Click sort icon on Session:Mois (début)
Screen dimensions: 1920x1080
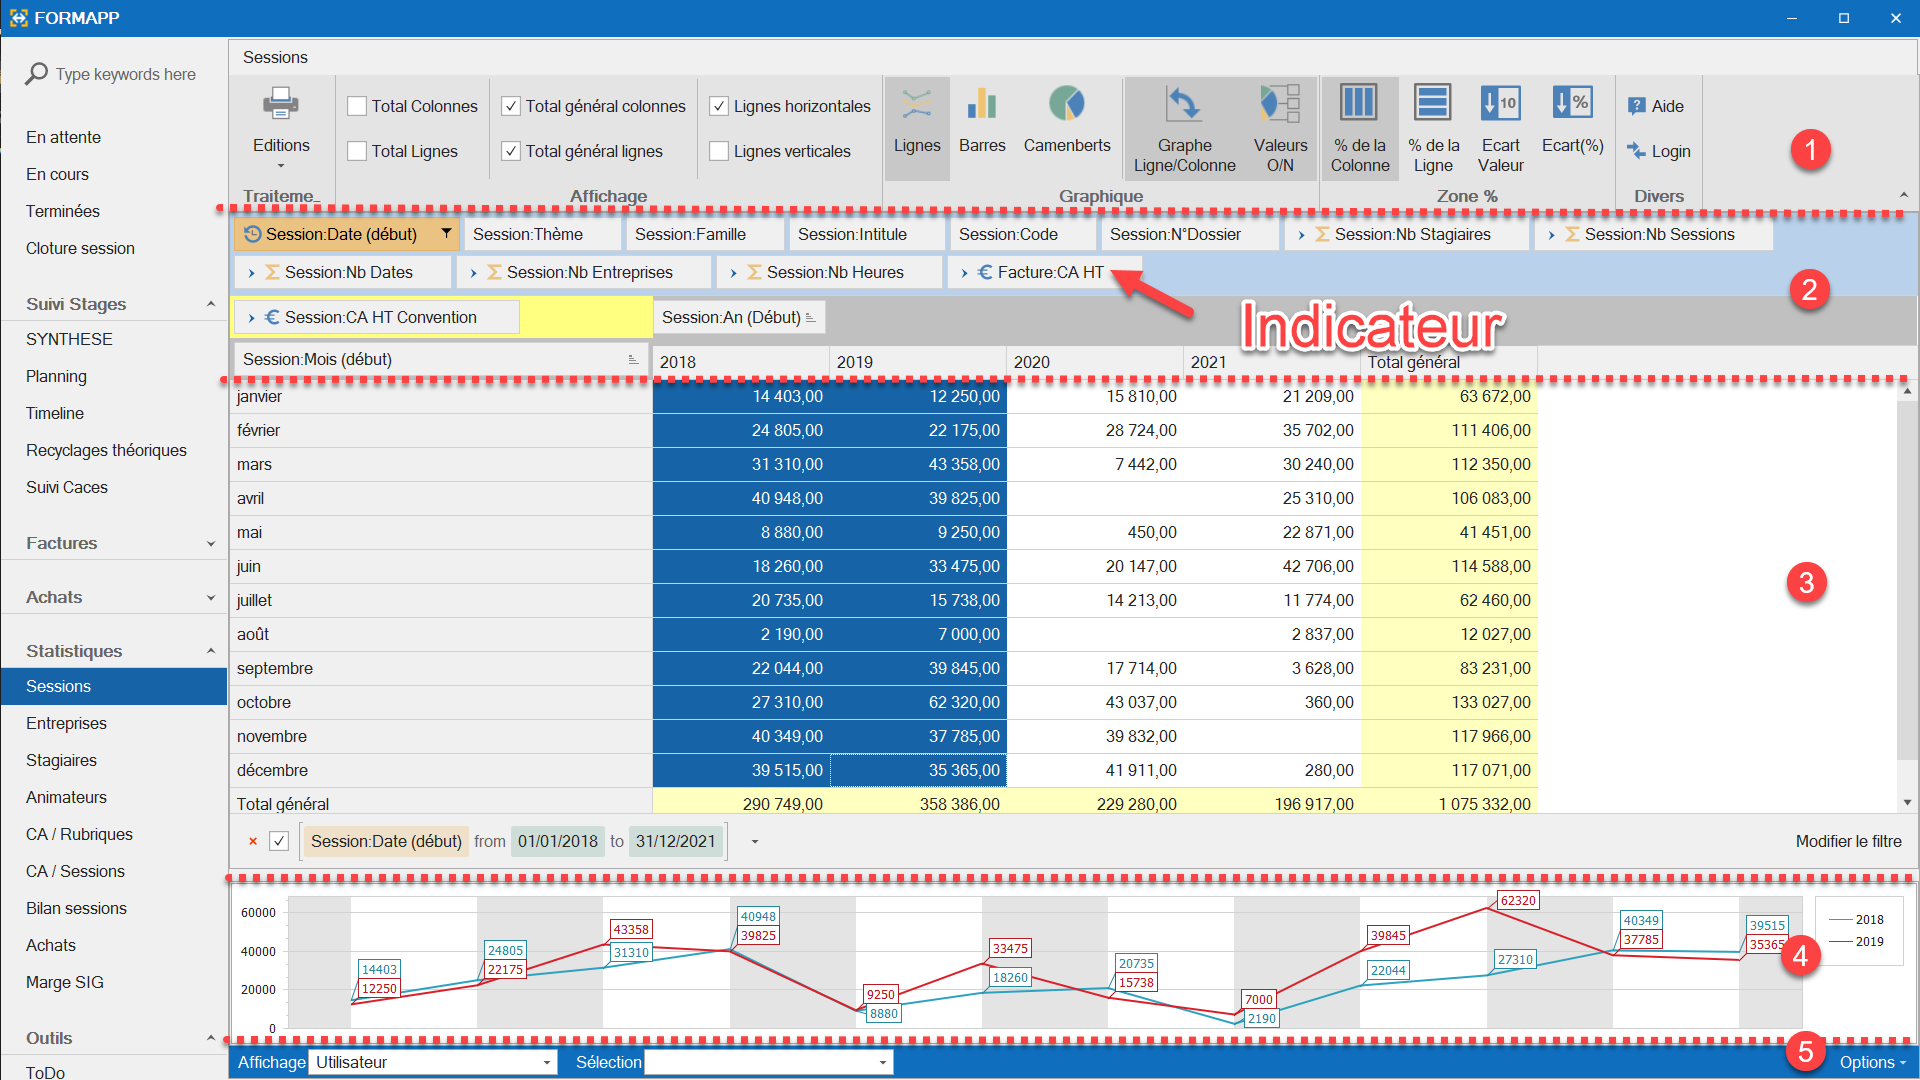coord(633,359)
